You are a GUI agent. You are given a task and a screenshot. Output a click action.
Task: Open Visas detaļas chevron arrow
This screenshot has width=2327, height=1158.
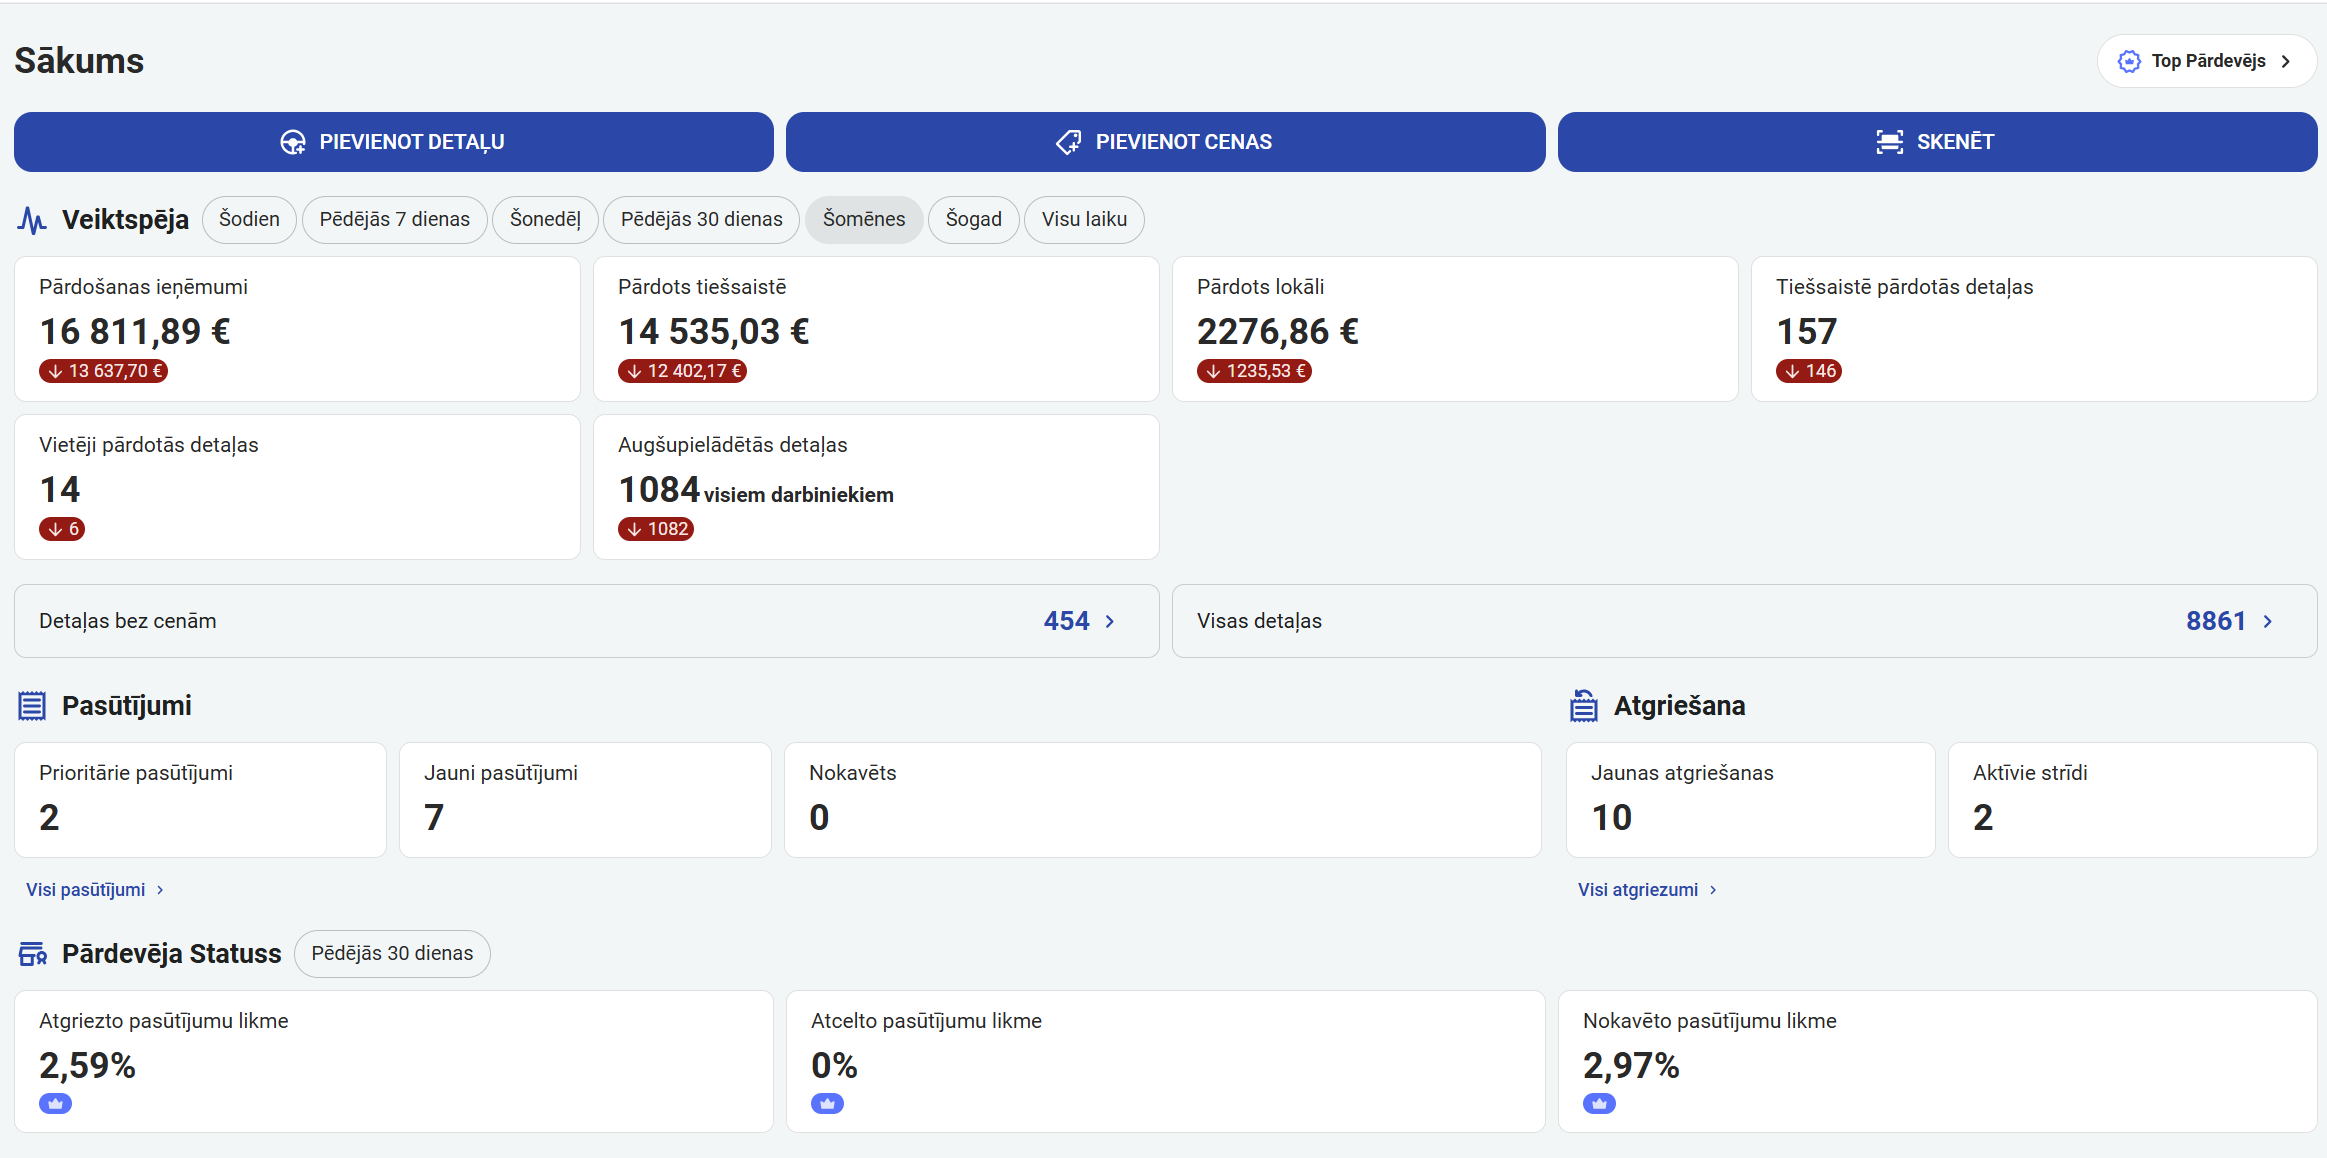pyautogui.click(x=2268, y=622)
